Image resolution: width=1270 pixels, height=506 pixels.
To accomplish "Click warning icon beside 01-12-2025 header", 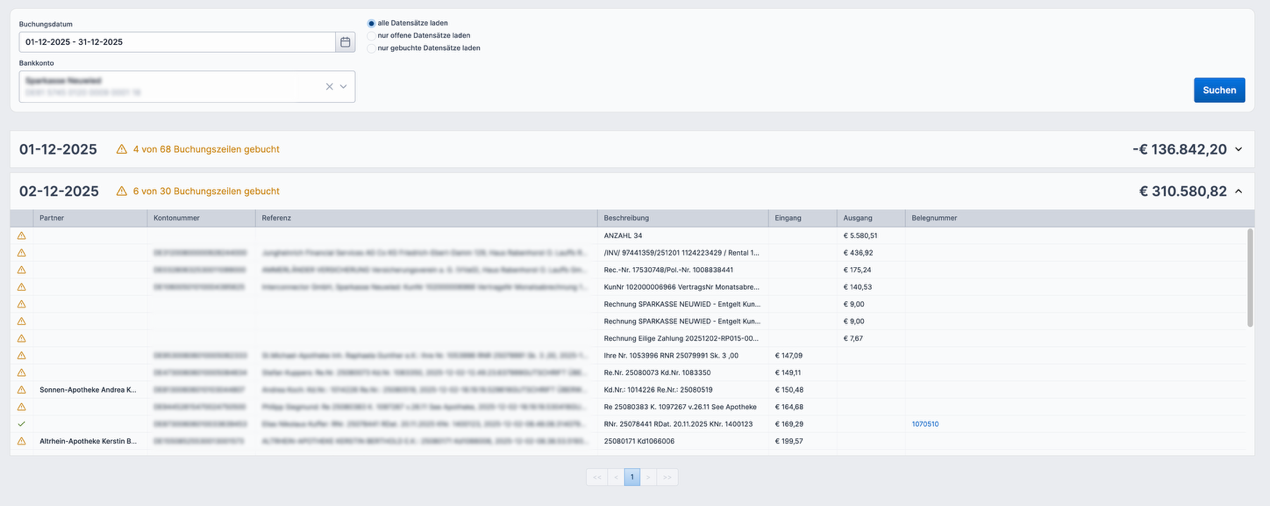I will [121, 149].
